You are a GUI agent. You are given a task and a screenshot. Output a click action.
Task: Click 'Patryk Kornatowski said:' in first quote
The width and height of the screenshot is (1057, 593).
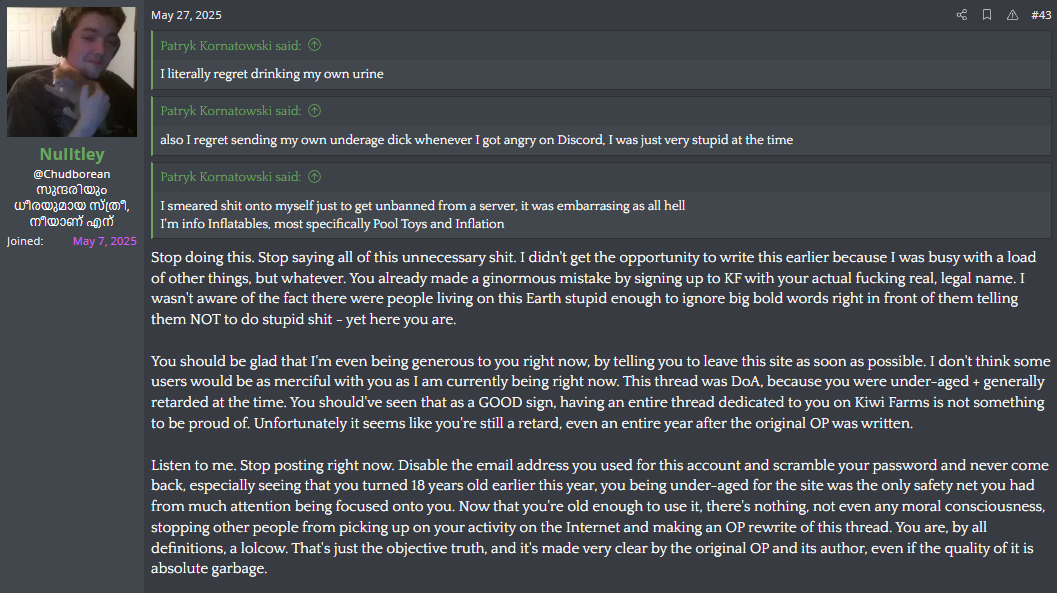coord(230,45)
